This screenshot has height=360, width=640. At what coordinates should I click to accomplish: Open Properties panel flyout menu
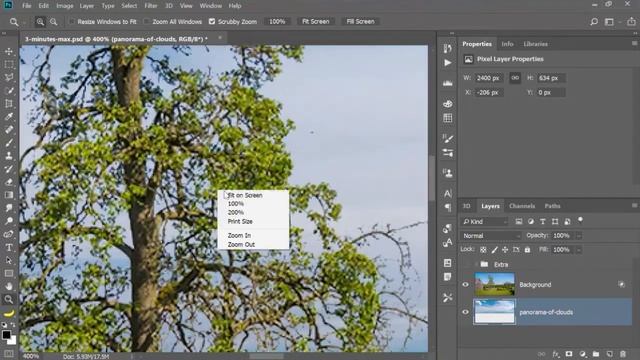tap(634, 43)
